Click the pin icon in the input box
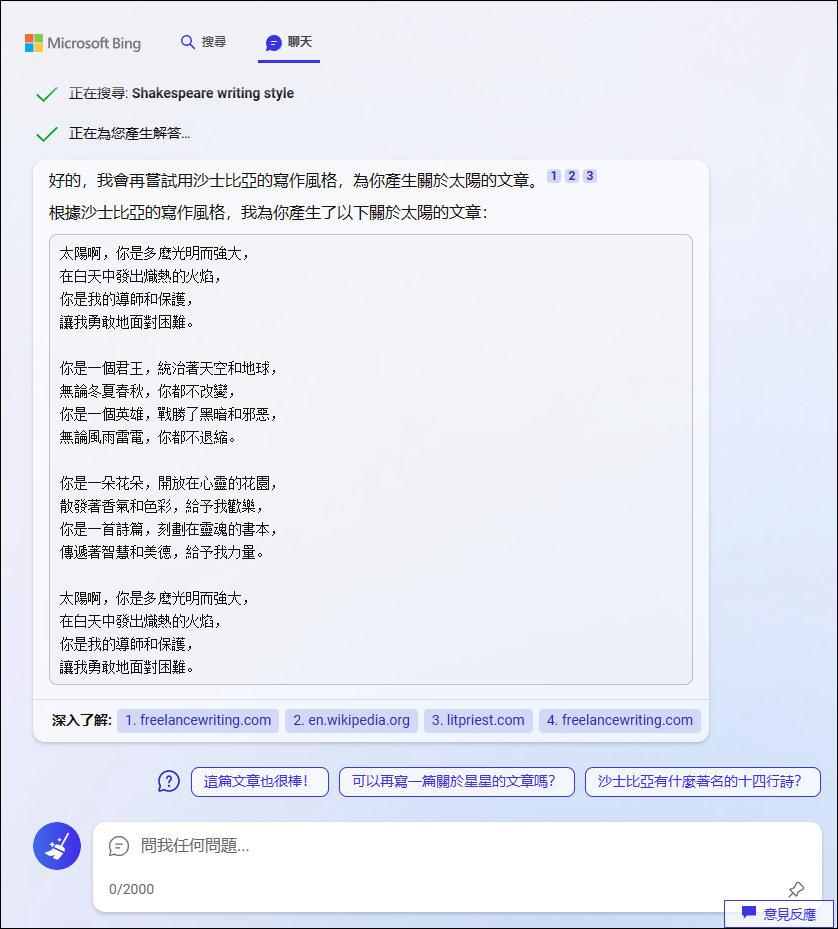The height and width of the screenshot is (929, 838). 796,889
